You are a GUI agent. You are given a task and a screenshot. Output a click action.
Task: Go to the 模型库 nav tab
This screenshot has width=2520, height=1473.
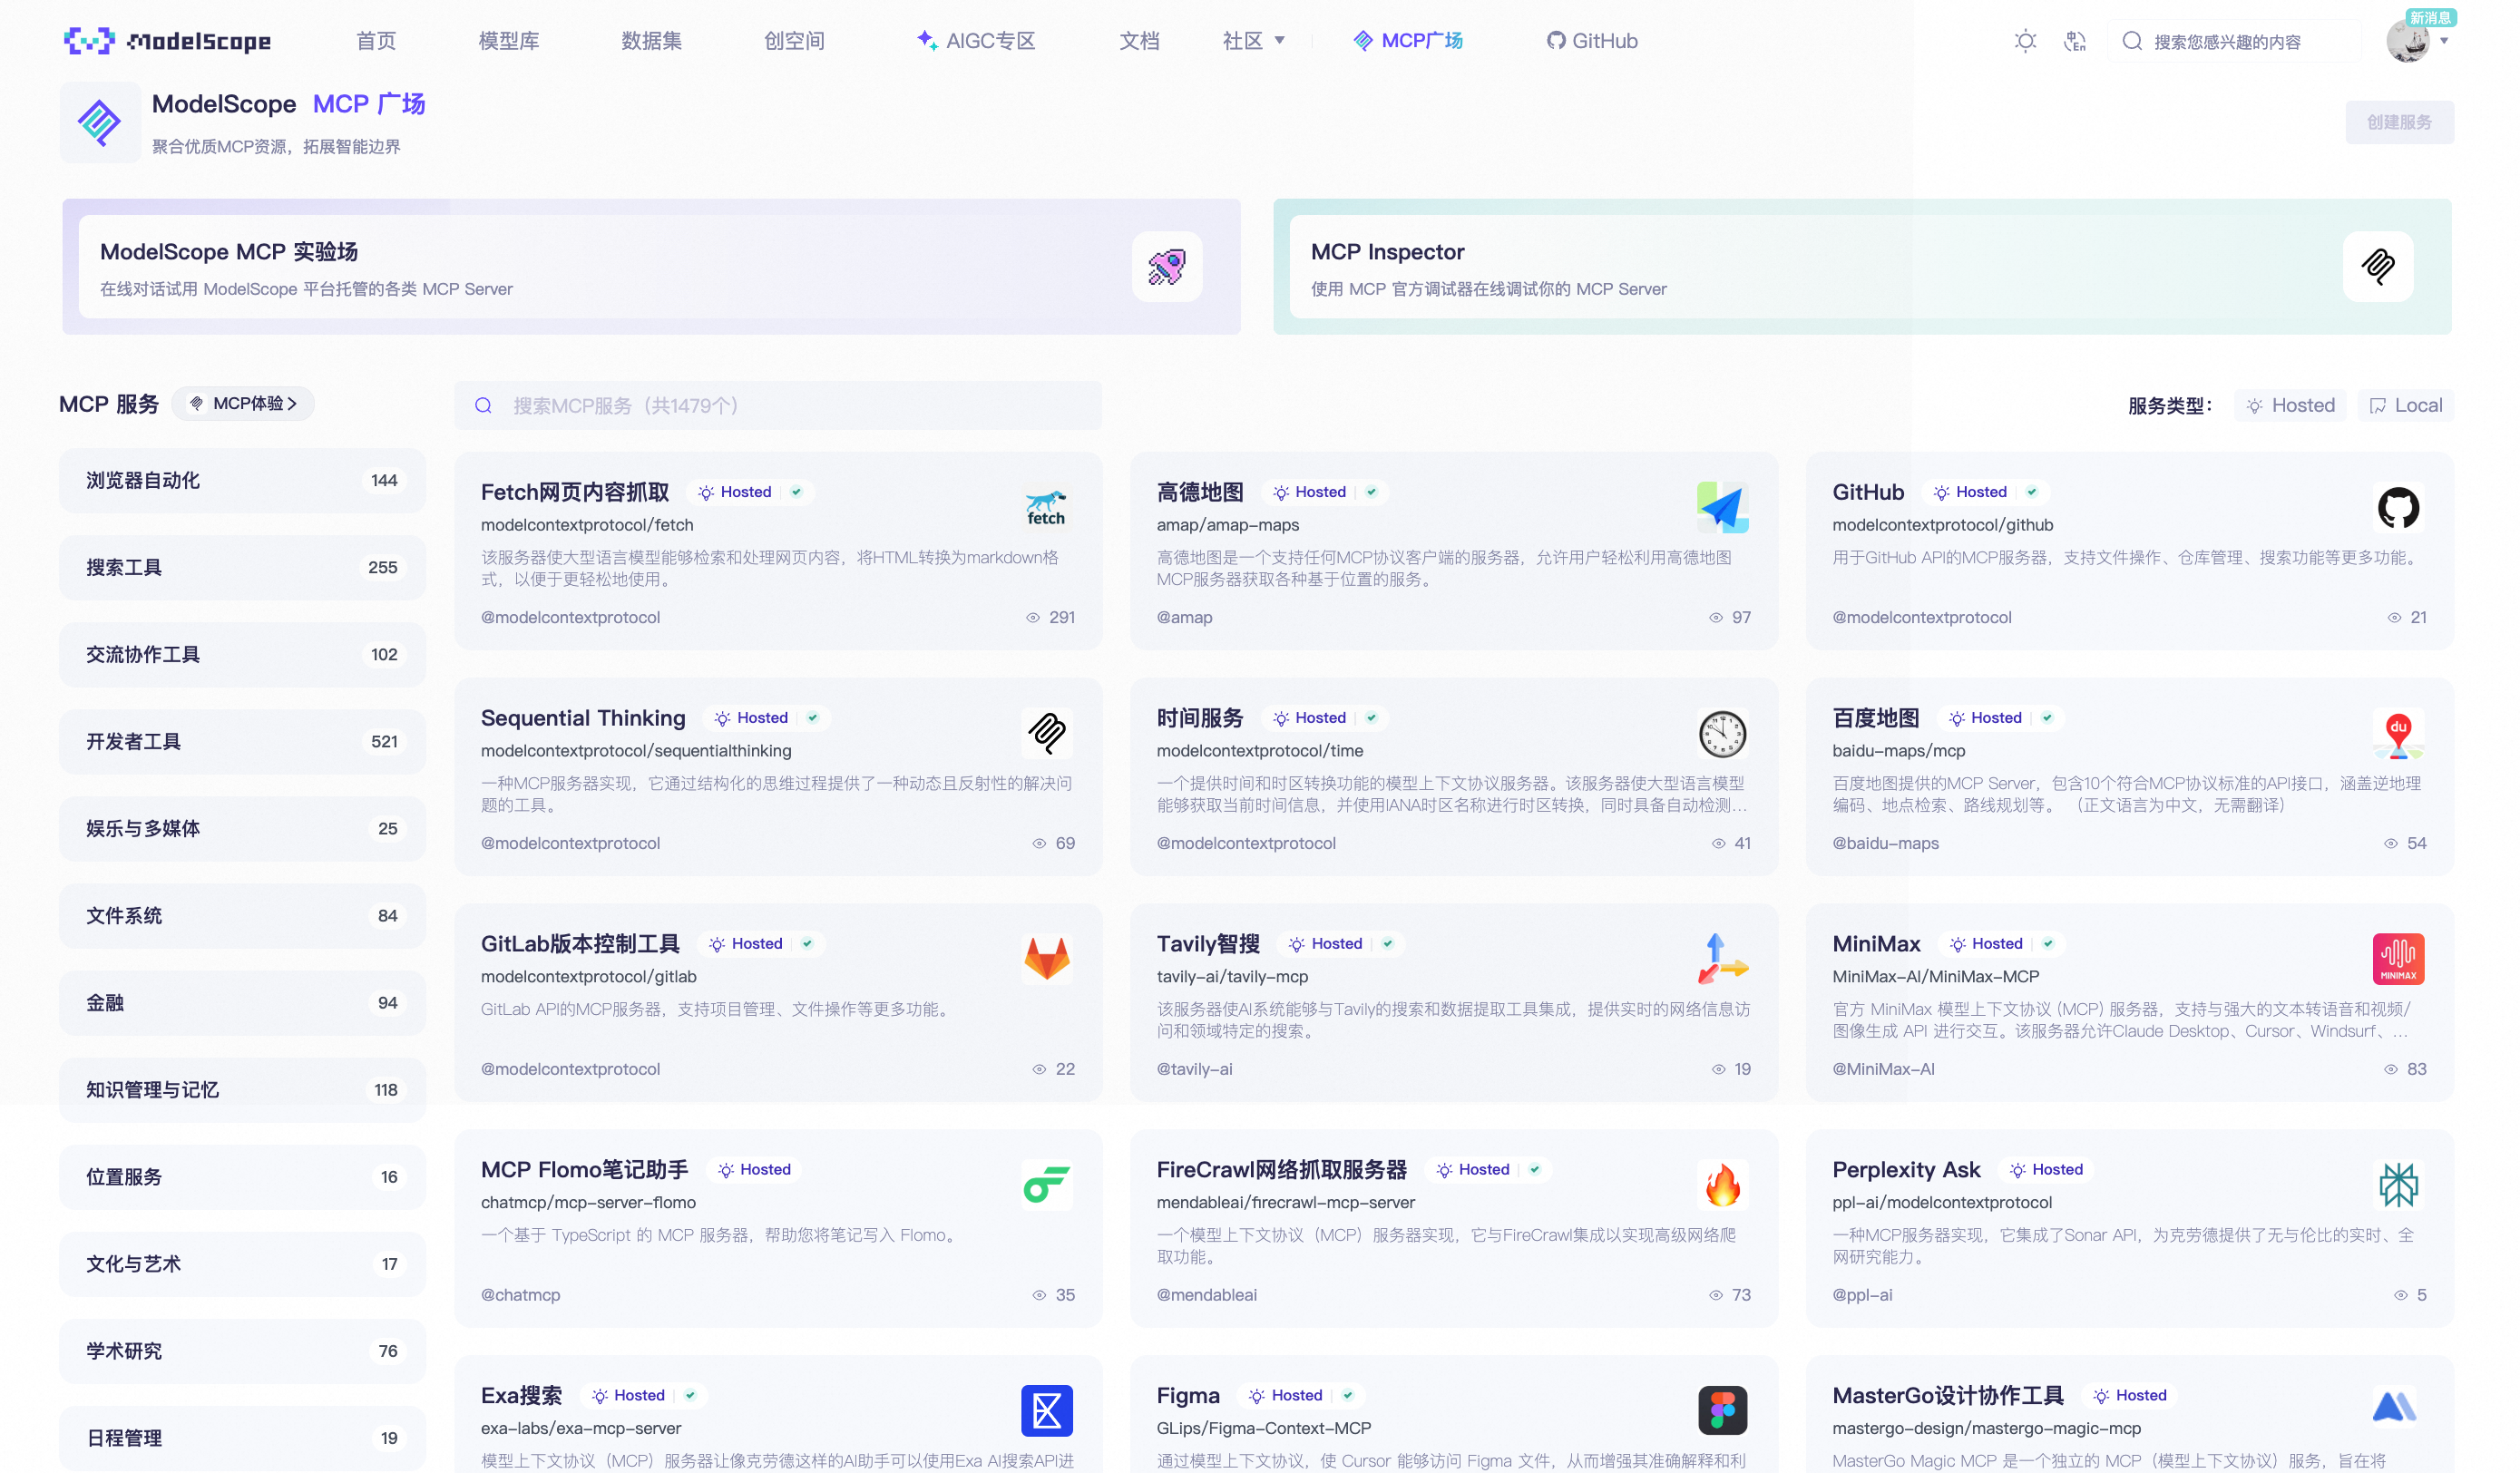point(508,41)
